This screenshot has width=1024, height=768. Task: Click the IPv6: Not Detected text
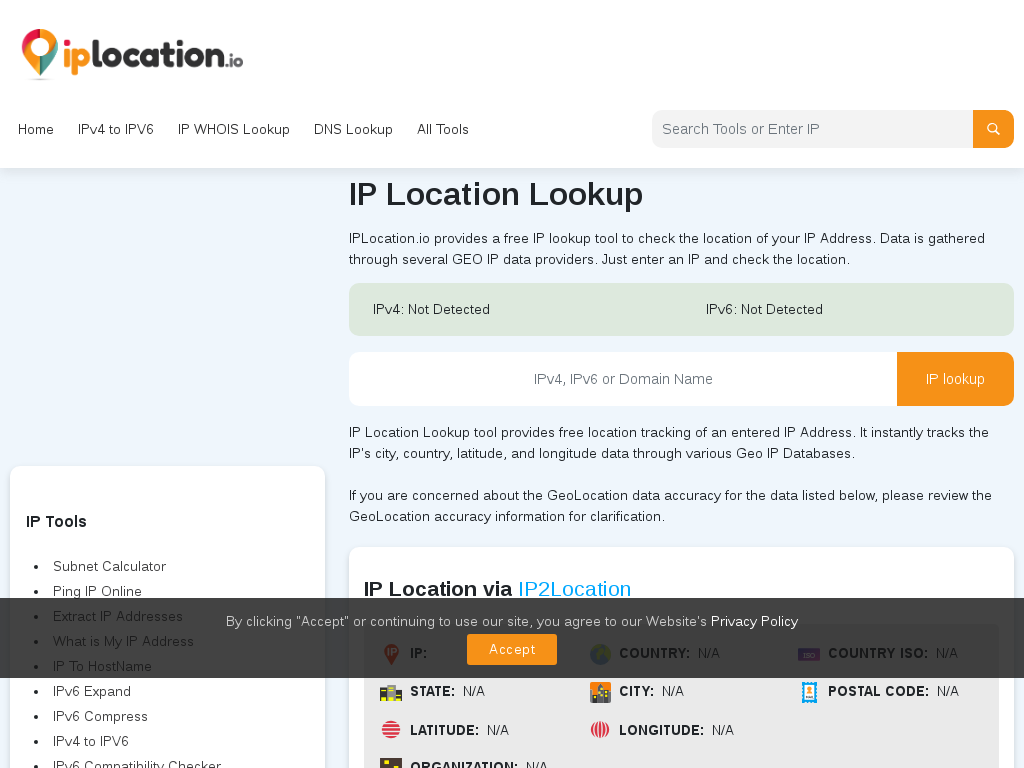tap(764, 310)
